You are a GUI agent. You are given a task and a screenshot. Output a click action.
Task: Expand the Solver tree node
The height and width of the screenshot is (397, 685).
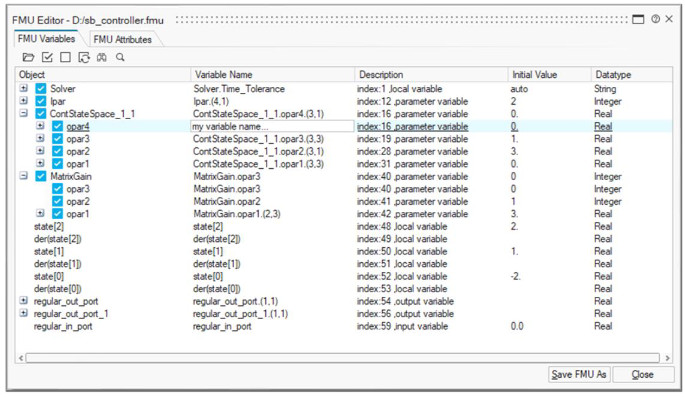click(x=24, y=88)
